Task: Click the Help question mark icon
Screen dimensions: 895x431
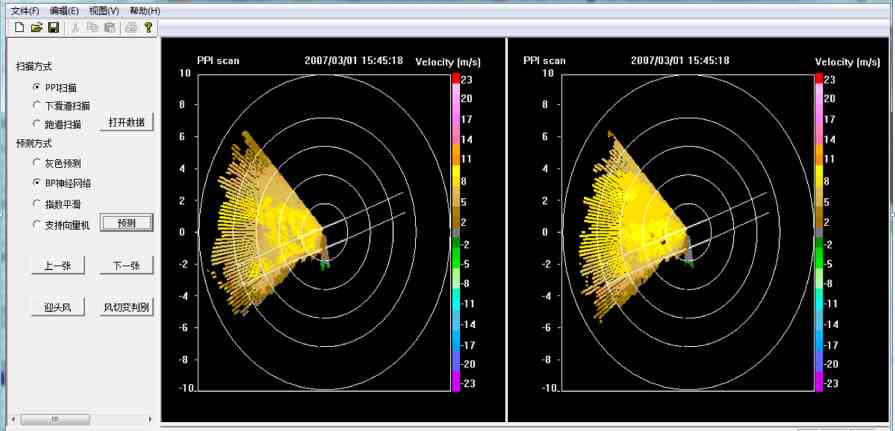Action: pyautogui.click(x=148, y=27)
